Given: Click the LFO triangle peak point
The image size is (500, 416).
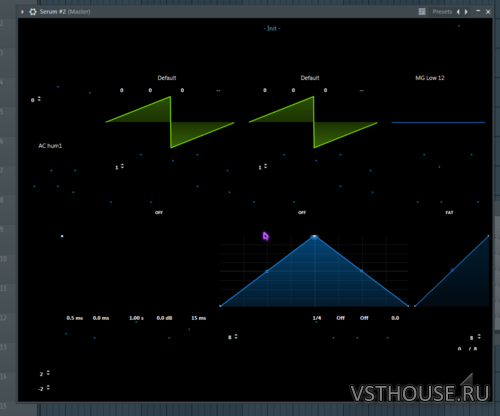Looking at the screenshot, I should pos(314,236).
